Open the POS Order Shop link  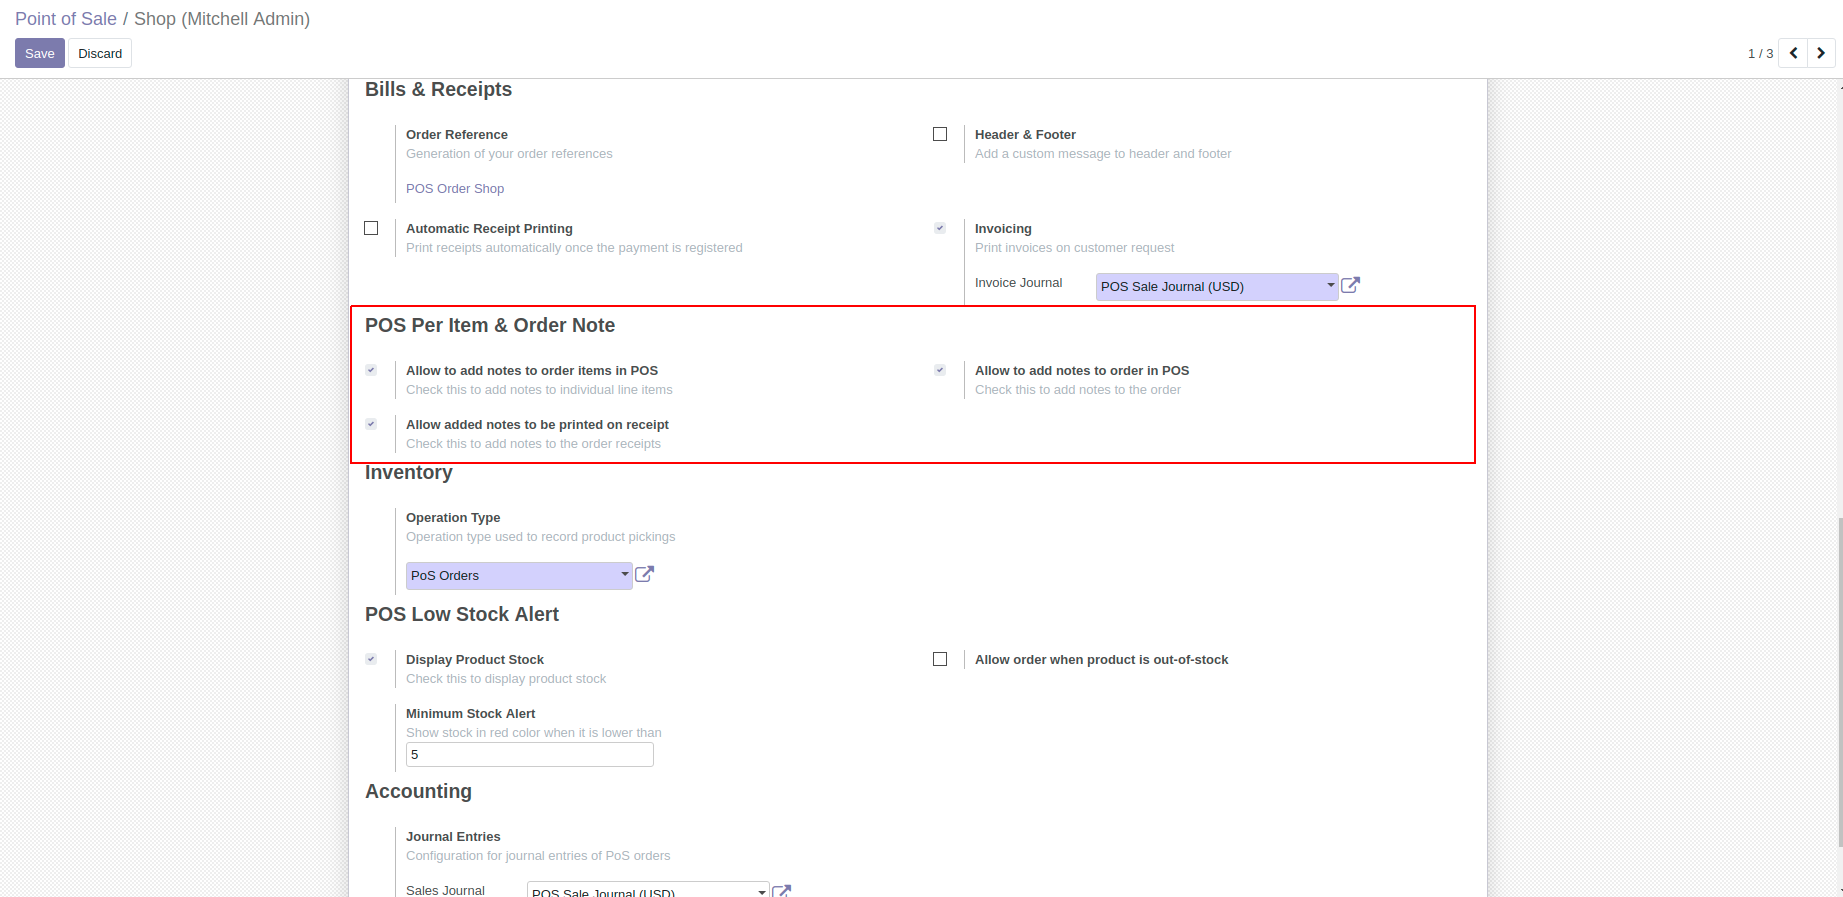pyautogui.click(x=455, y=189)
